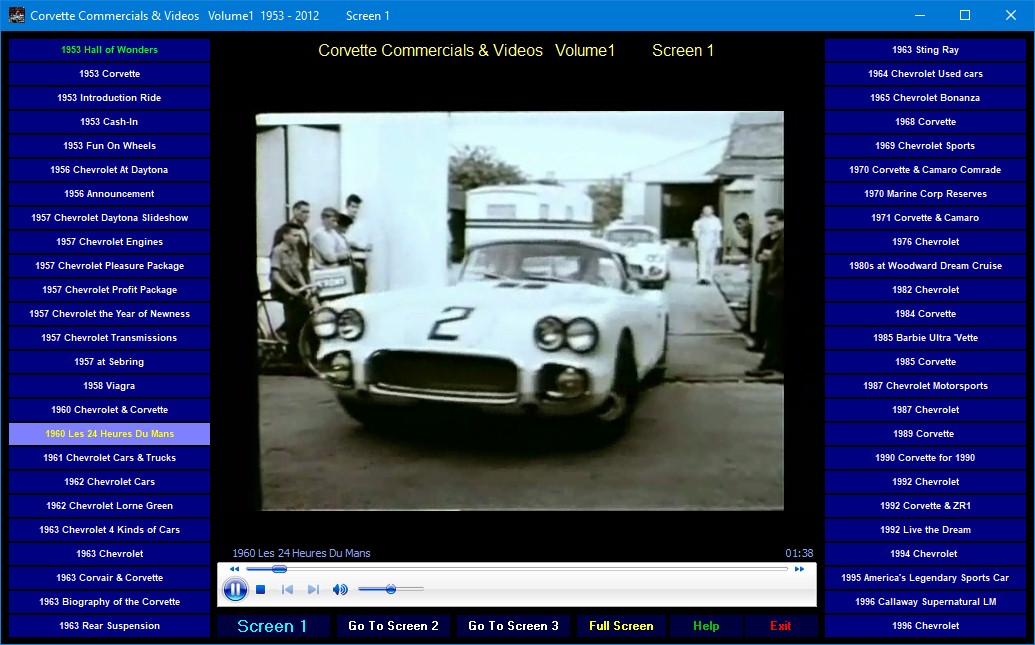Play 1992 Corvette & ZR1
1035x645 pixels.
click(x=925, y=506)
